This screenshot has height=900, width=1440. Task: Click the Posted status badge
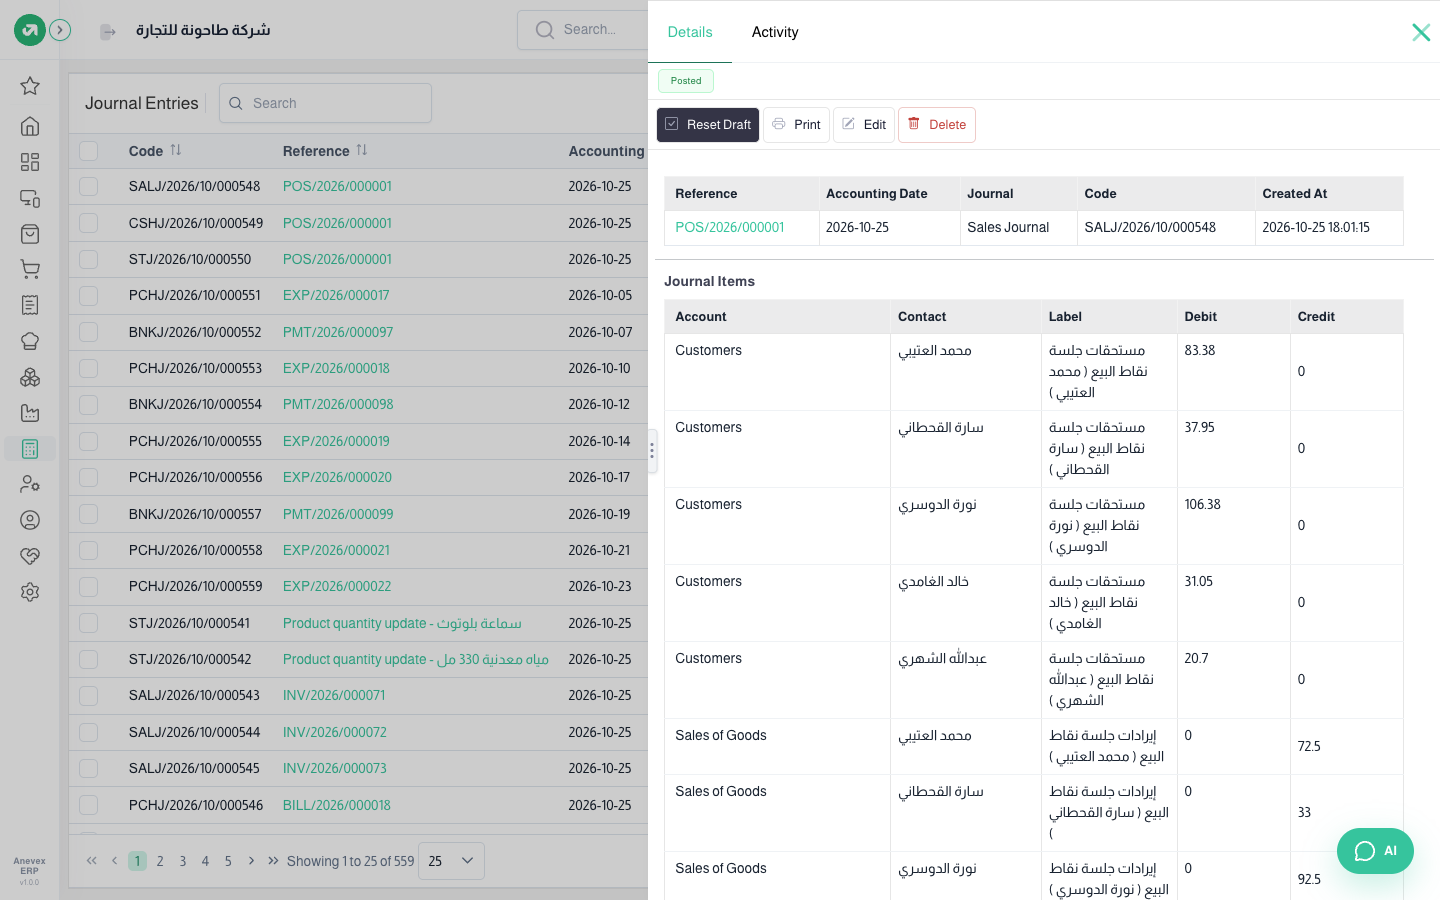(x=686, y=81)
